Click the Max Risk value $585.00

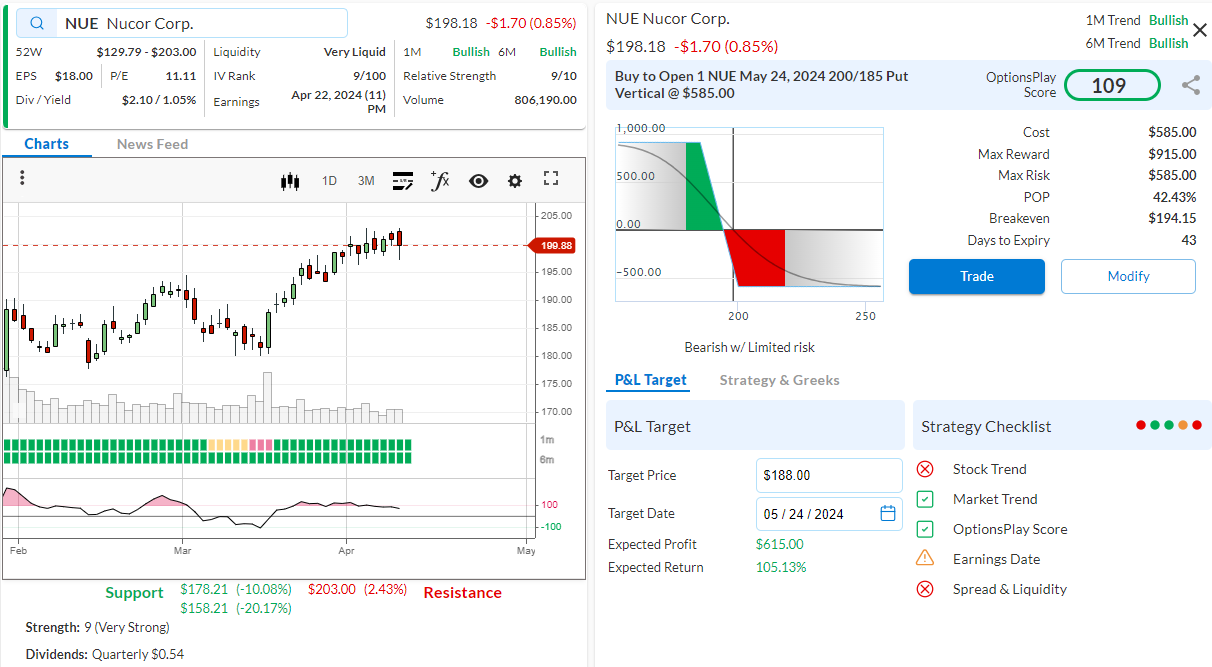coord(1172,175)
